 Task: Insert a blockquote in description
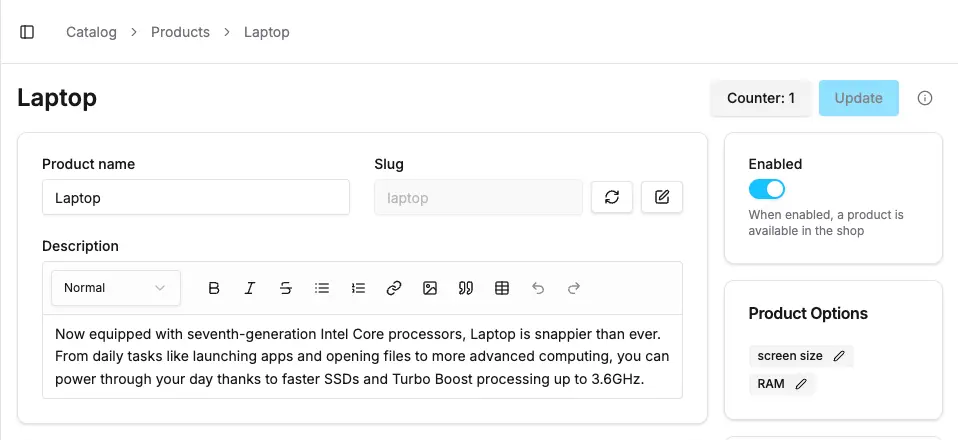[x=466, y=288]
